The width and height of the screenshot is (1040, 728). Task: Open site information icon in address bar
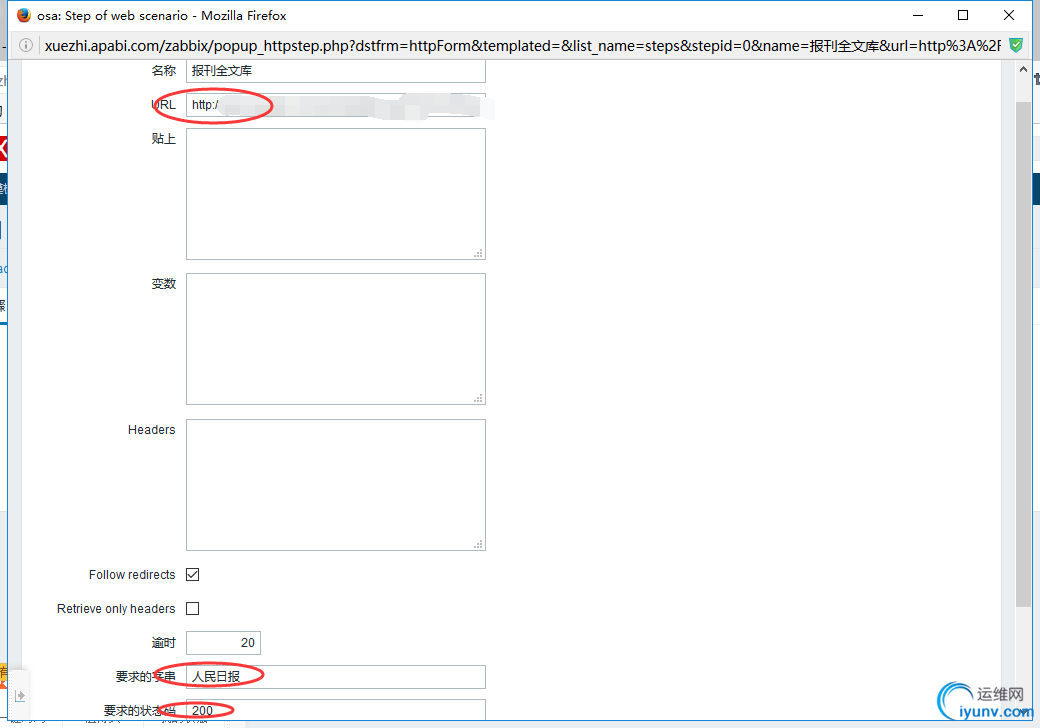click(26, 45)
